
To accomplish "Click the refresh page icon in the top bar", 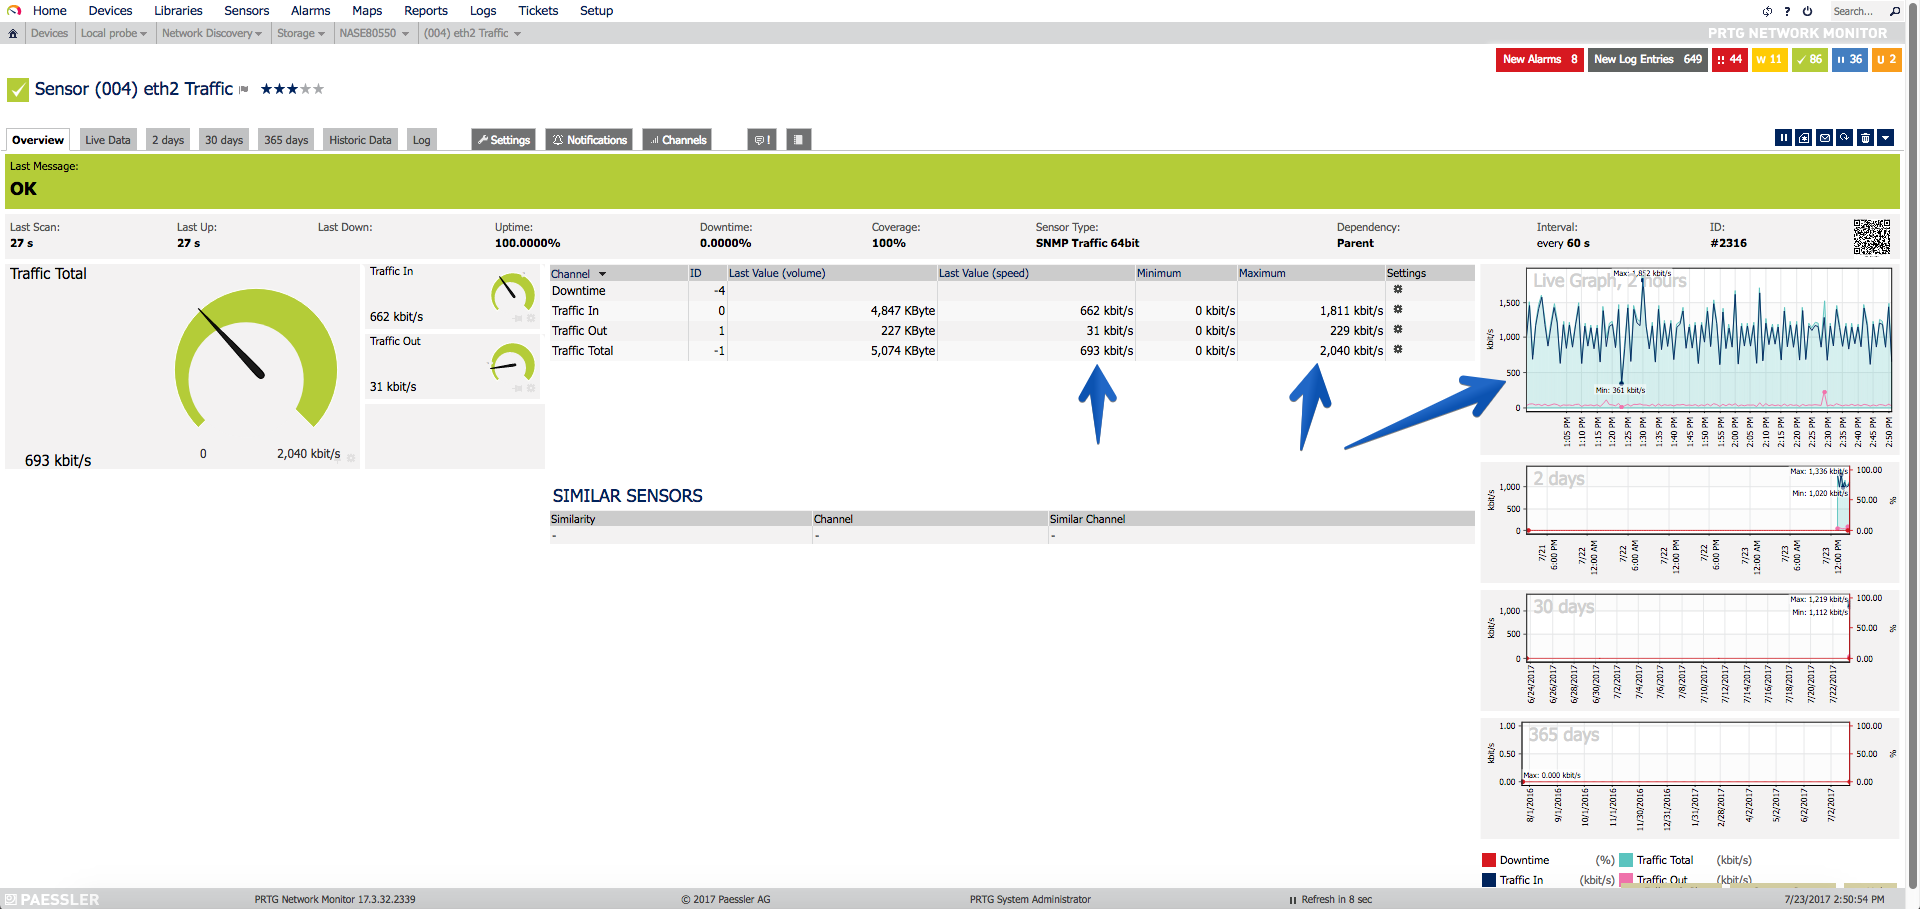I will [x=1767, y=11].
